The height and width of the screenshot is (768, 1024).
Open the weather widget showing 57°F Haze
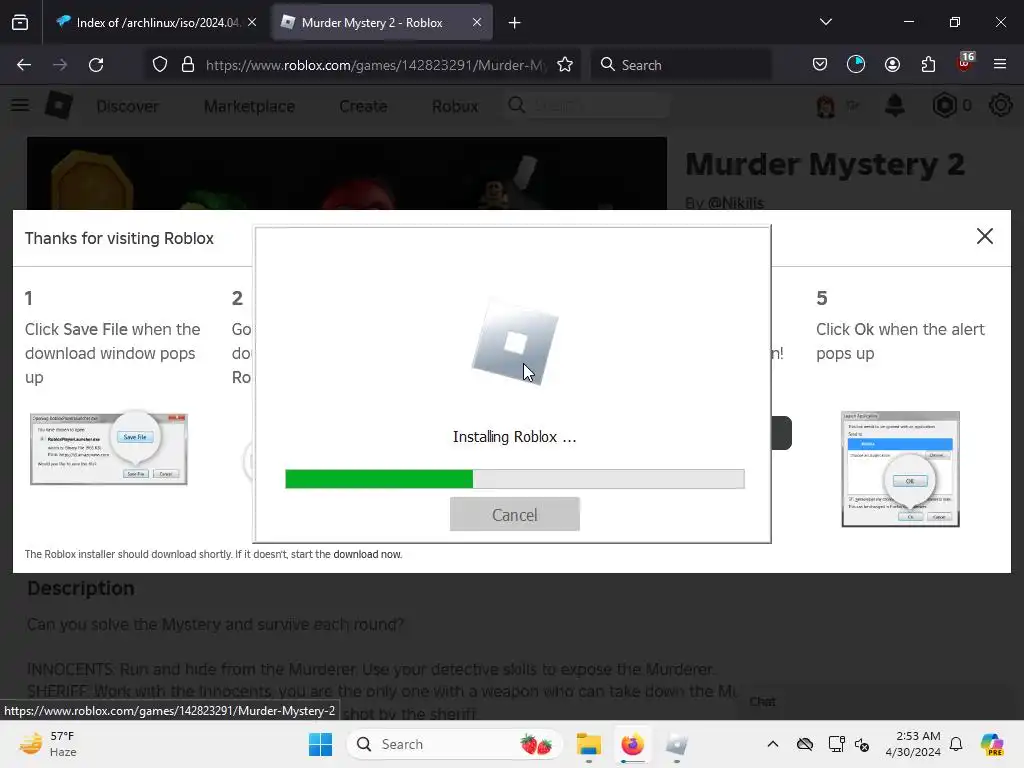tap(48, 744)
